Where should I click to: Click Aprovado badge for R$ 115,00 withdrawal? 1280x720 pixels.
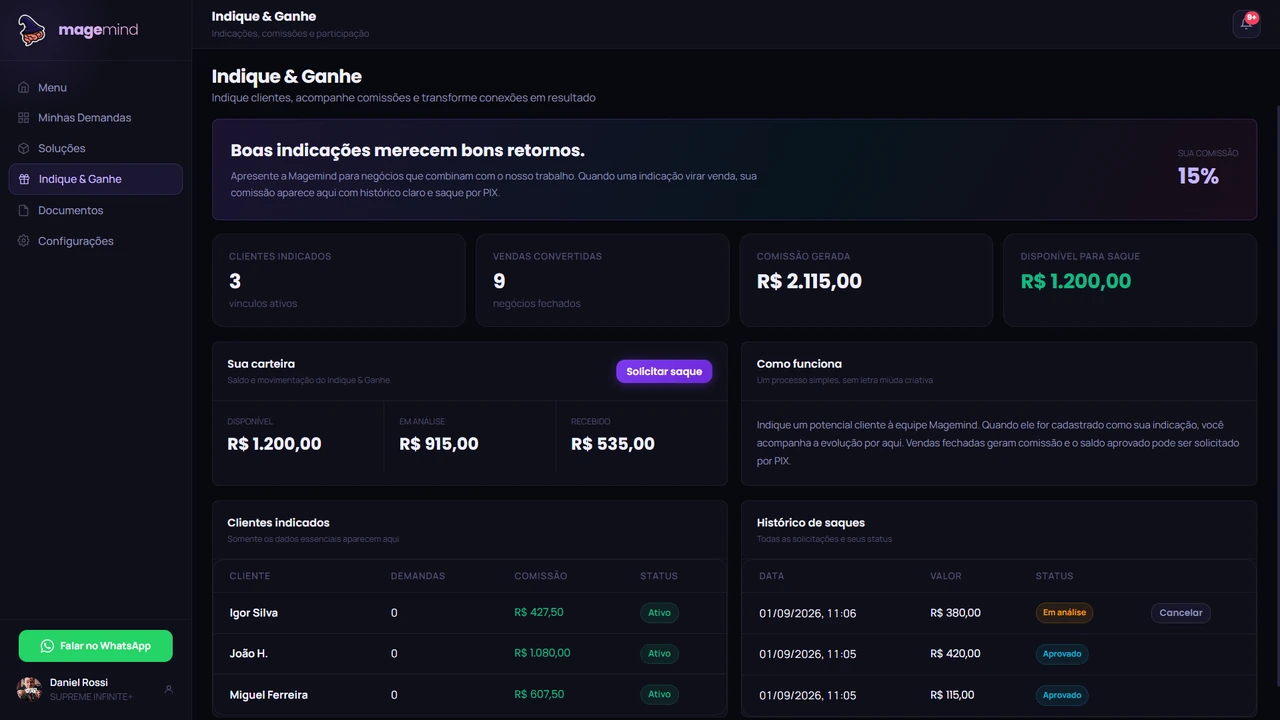(x=1062, y=695)
